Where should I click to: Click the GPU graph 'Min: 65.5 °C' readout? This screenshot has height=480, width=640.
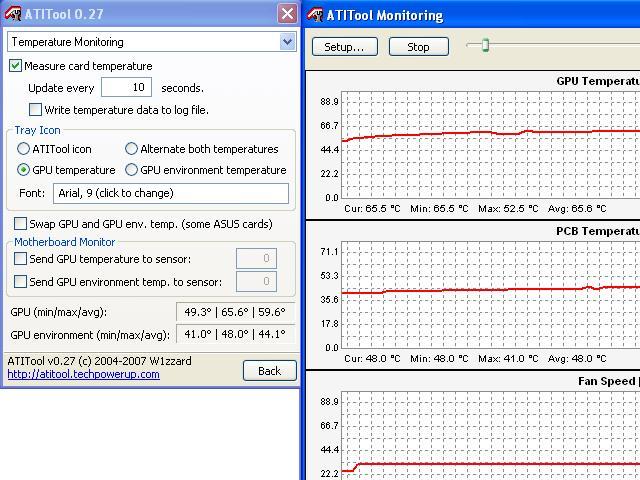(439, 209)
